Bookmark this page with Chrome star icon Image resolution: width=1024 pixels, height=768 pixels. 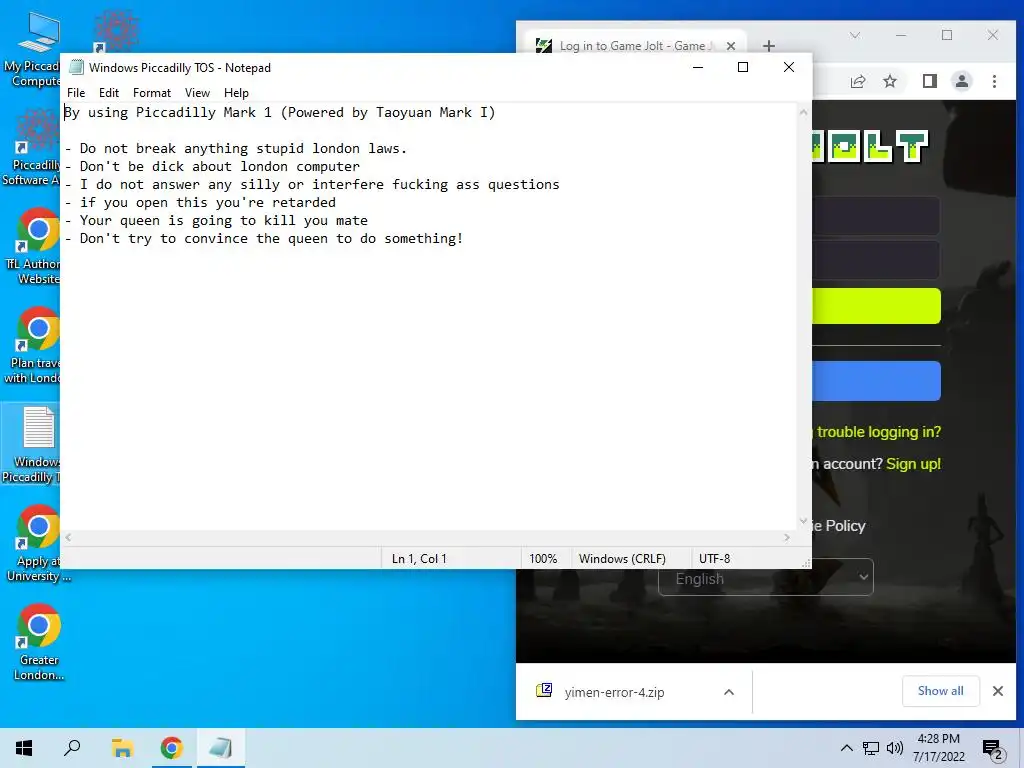click(889, 81)
